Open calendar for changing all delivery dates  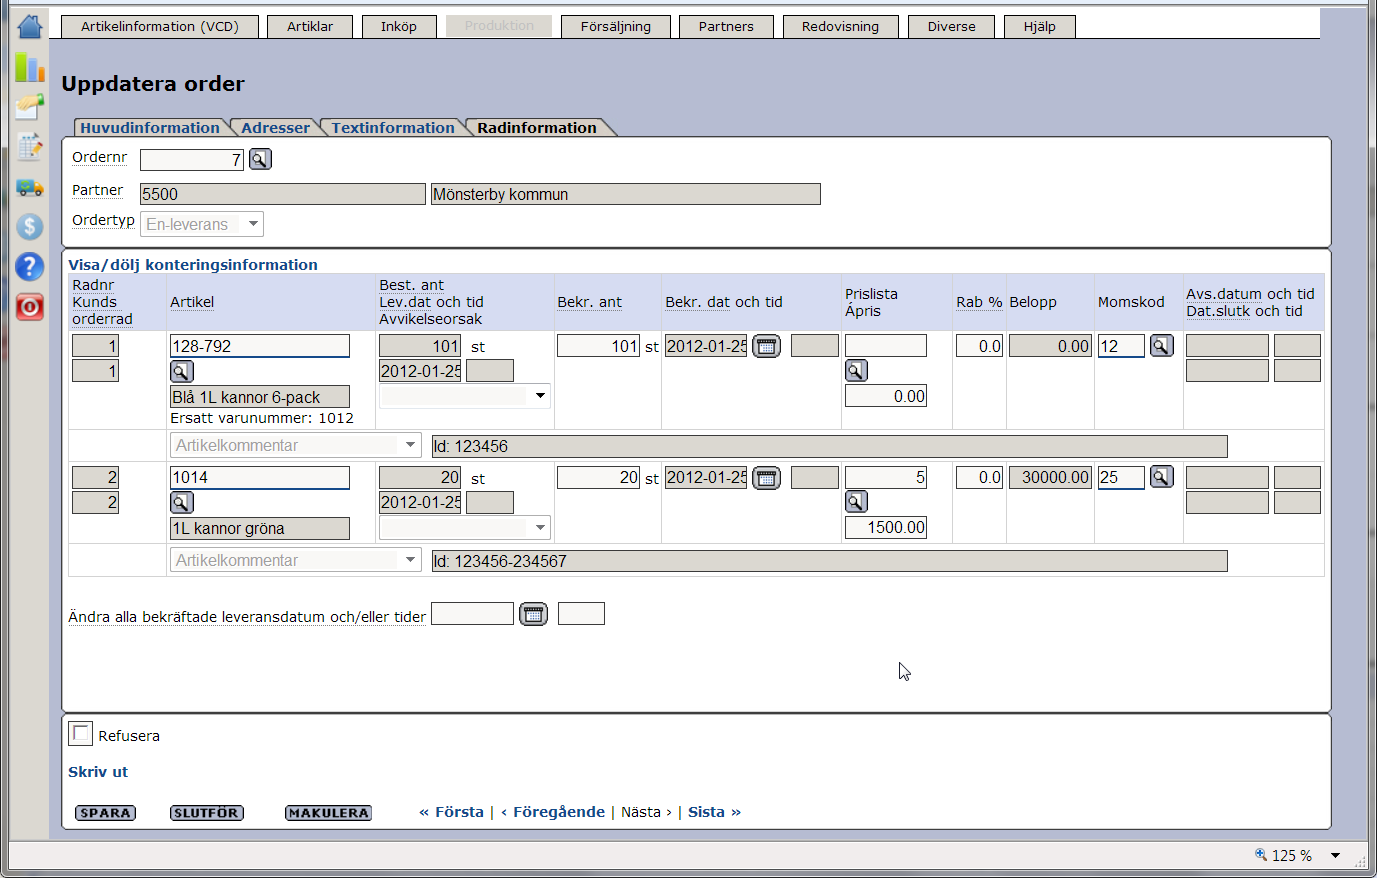tap(534, 614)
